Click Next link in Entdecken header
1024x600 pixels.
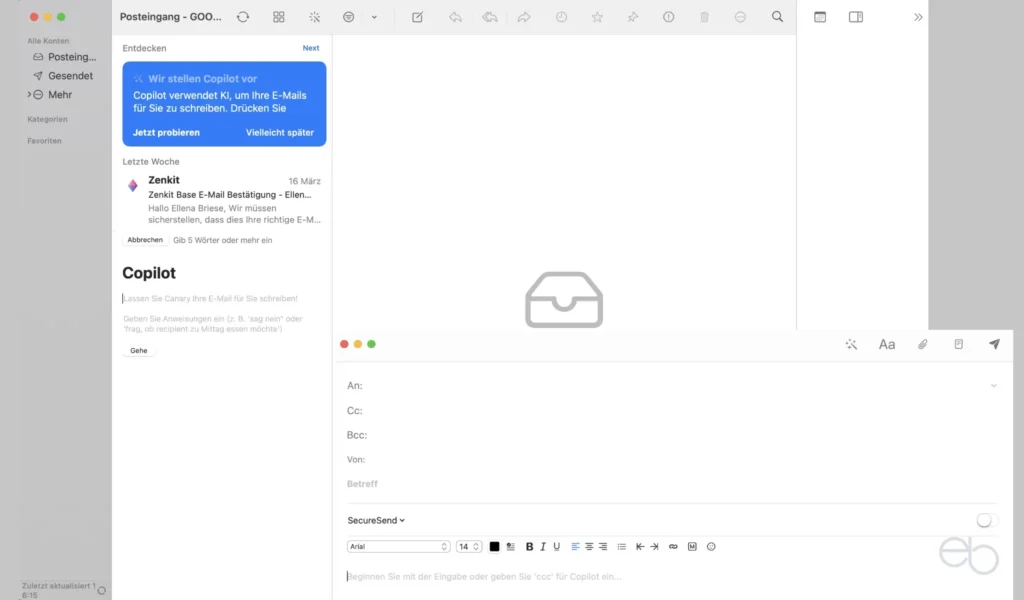click(311, 48)
